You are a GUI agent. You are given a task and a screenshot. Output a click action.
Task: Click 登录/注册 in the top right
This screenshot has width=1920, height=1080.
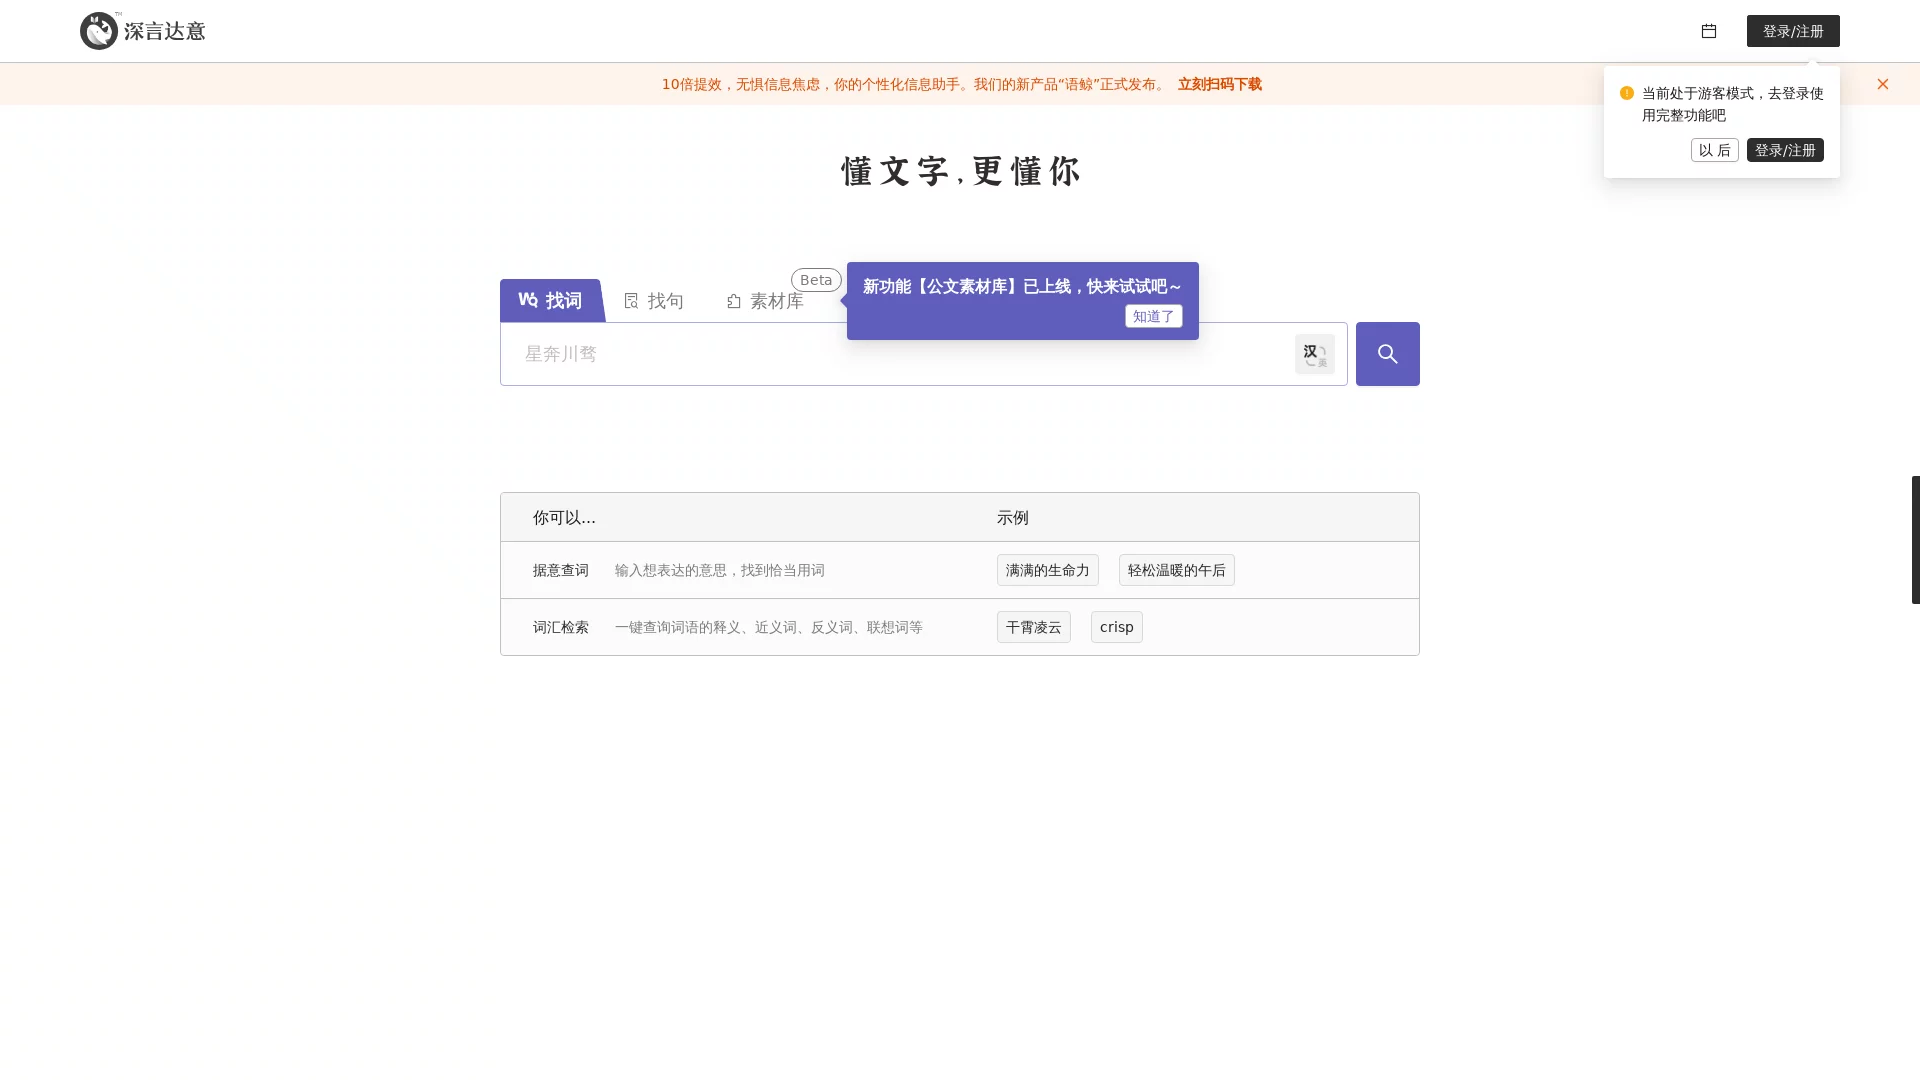(1792, 31)
